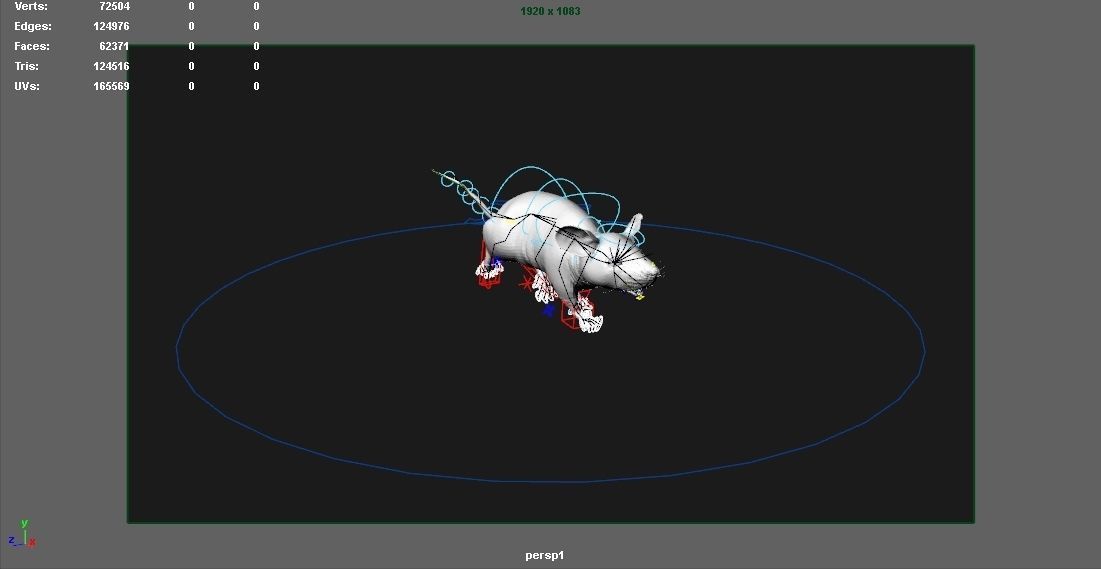This screenshot has width=1101, height=569.
Task: Click the face count value 62371
Action: click(114, 46)
